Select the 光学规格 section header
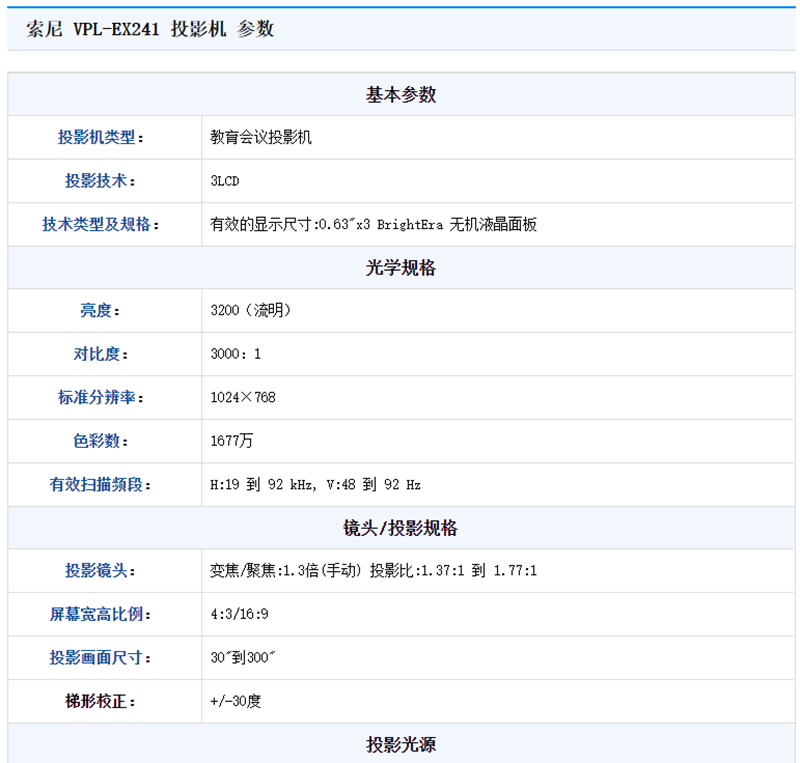 point(401,268)
